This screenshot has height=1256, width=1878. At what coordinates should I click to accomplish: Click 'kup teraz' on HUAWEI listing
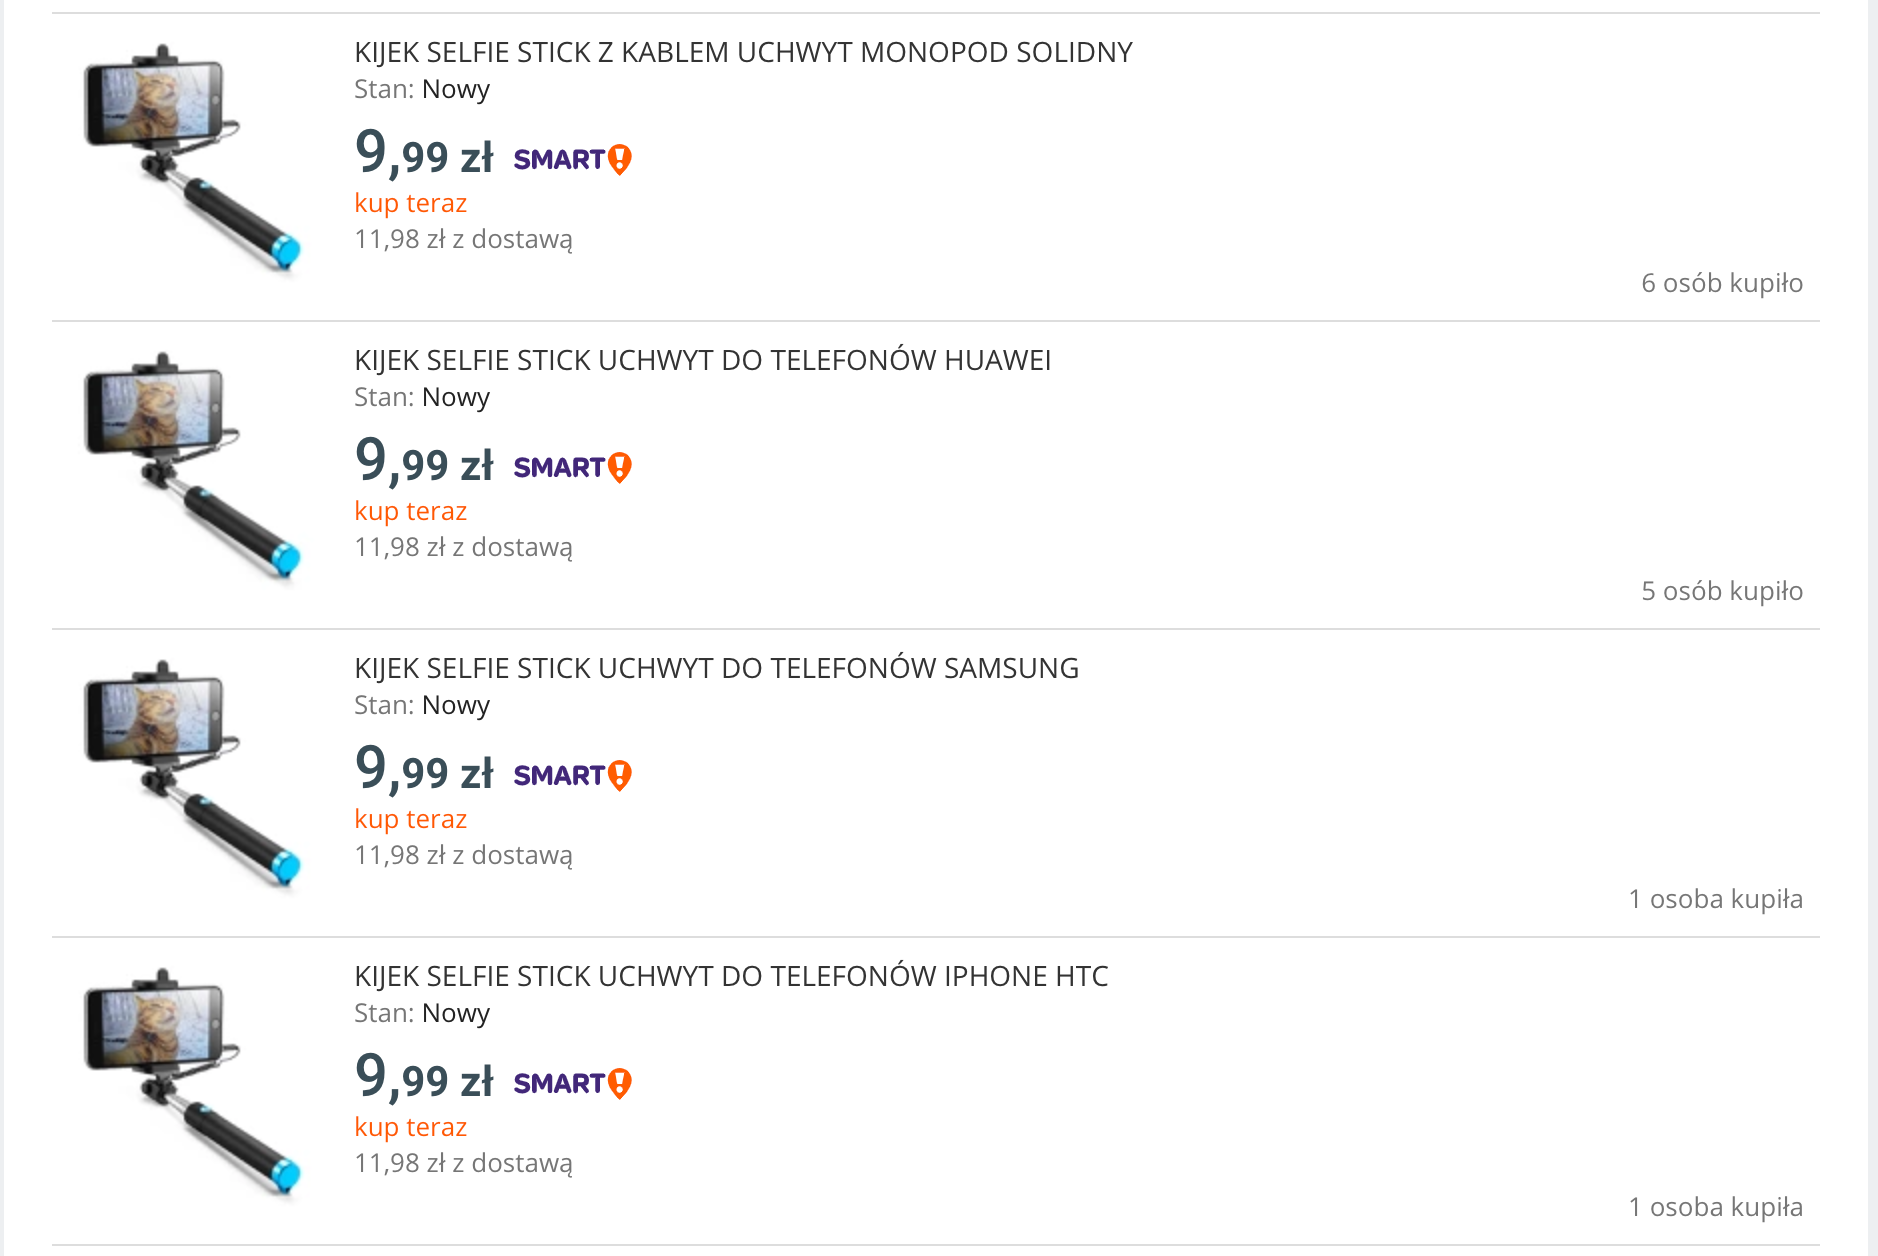pos(410,511)
